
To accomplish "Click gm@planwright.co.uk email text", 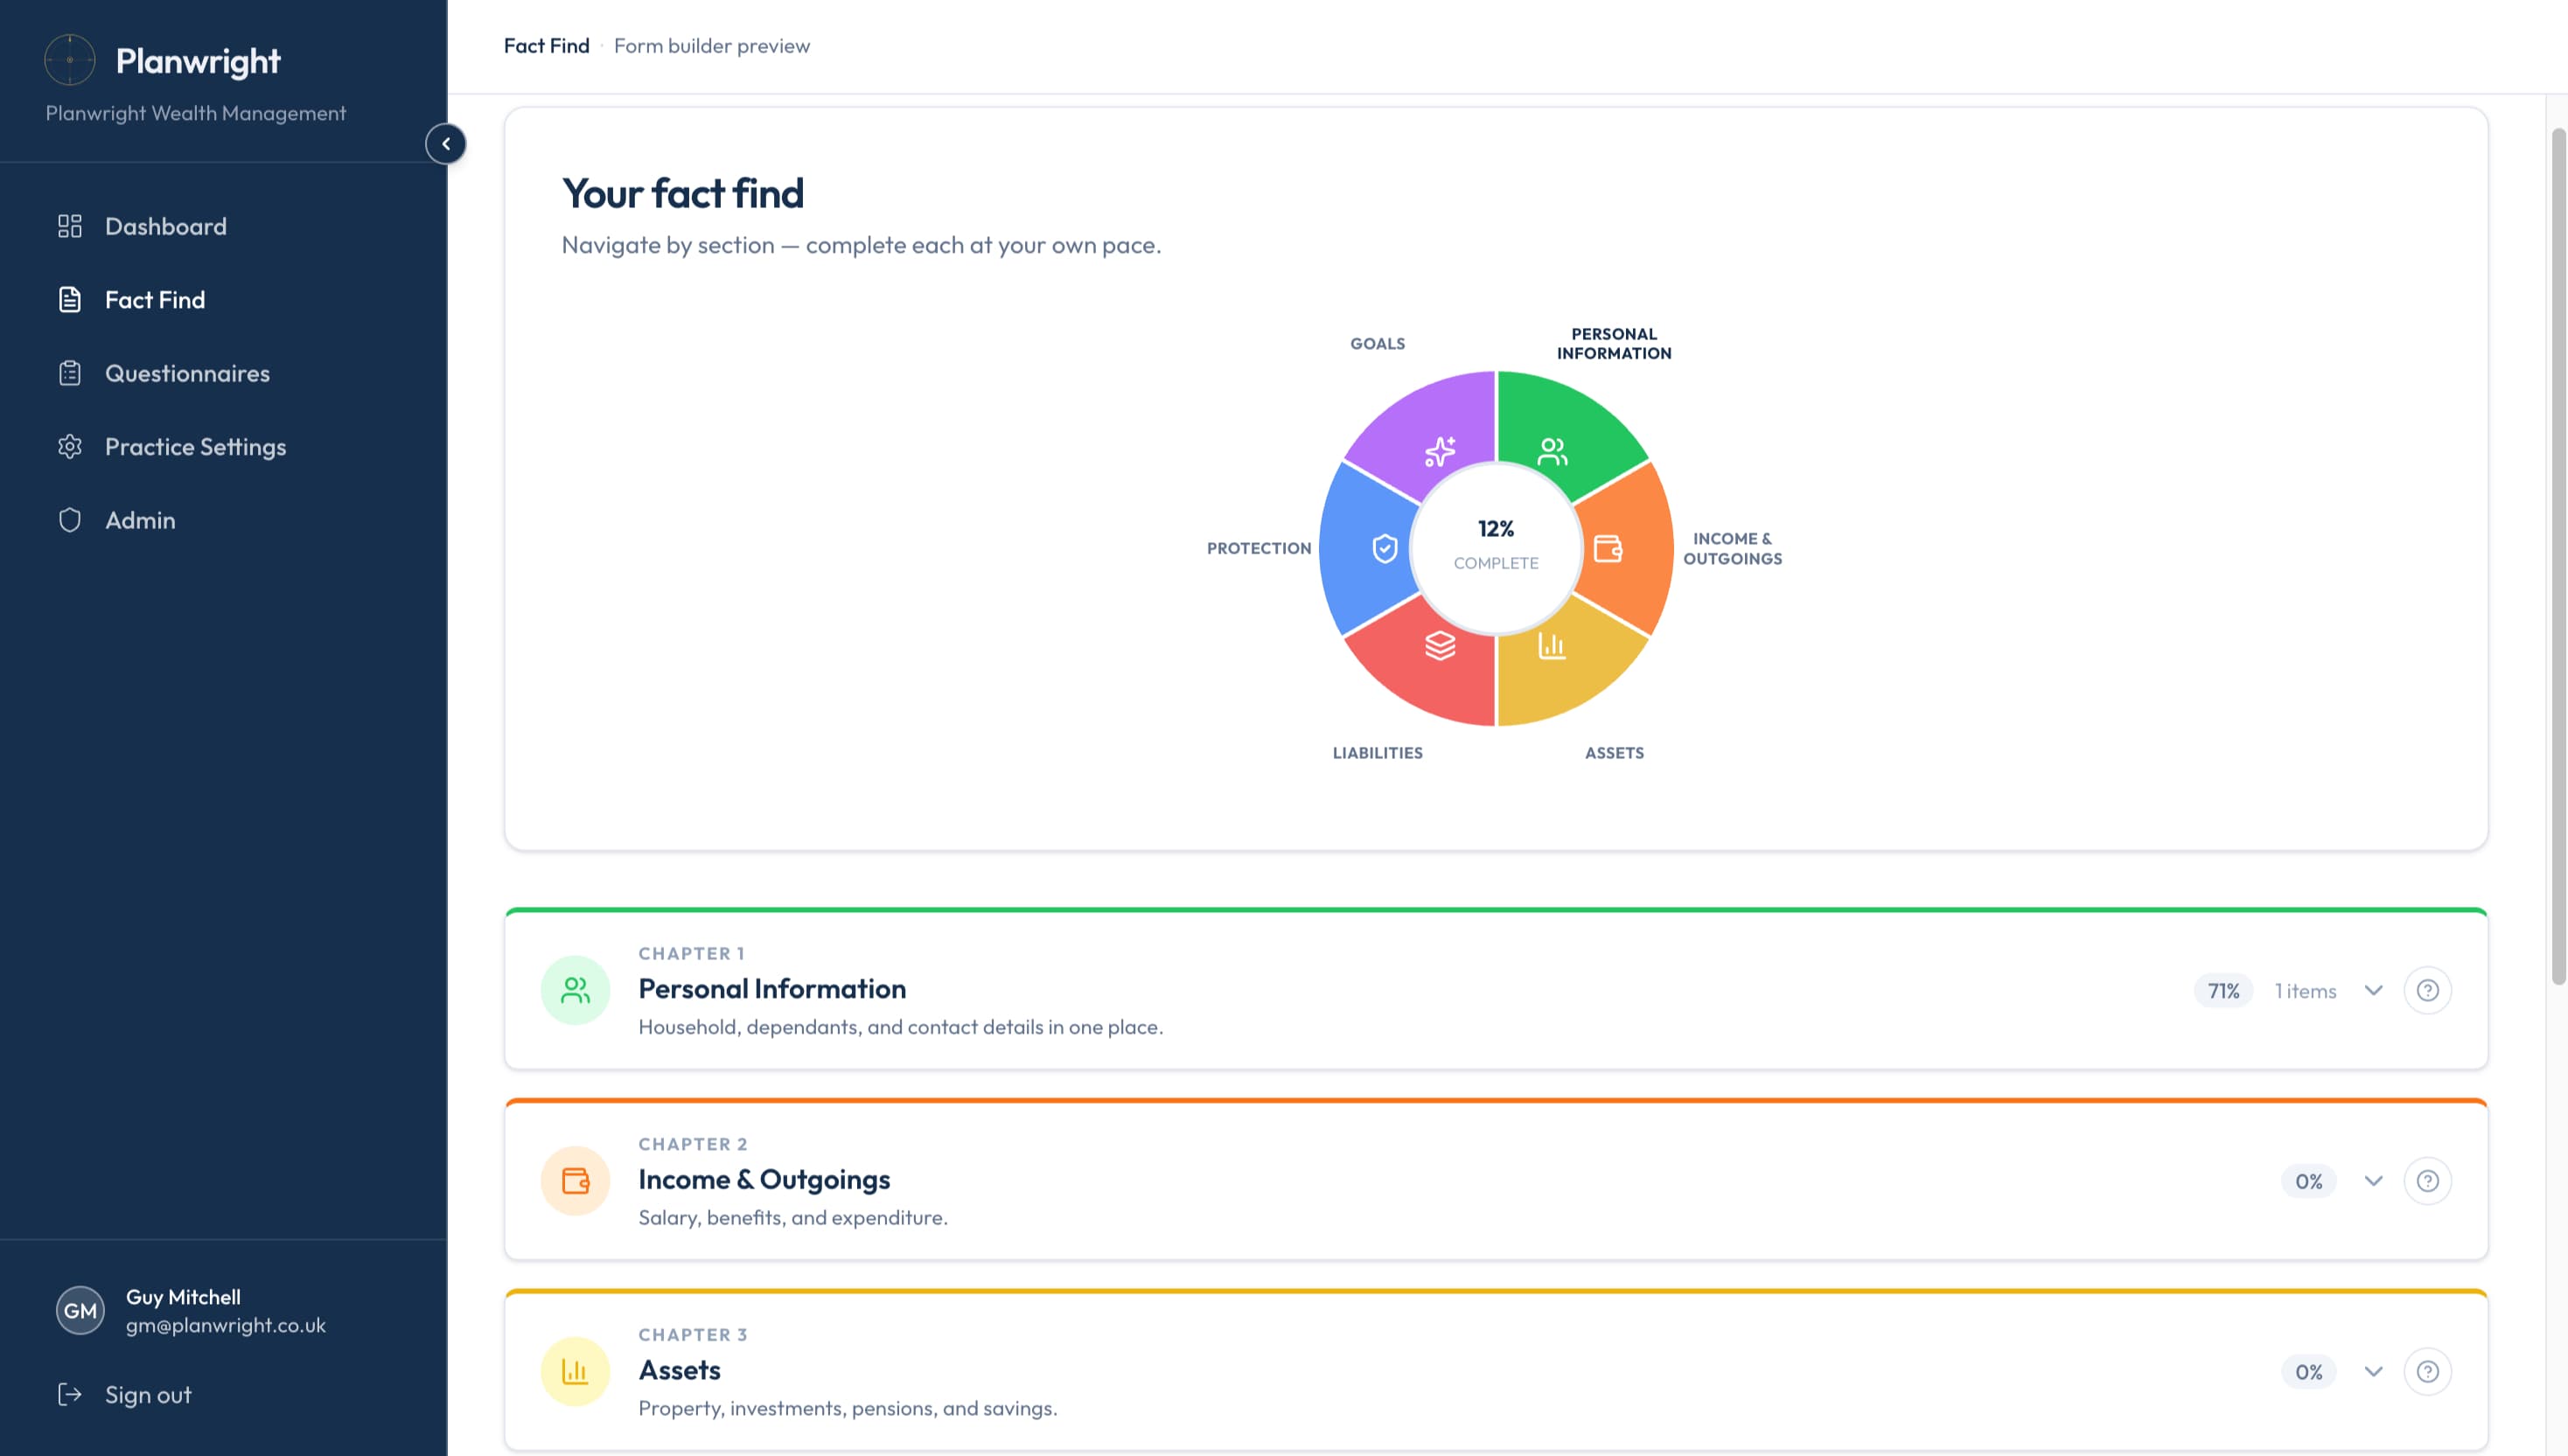I will (226, 1325).
